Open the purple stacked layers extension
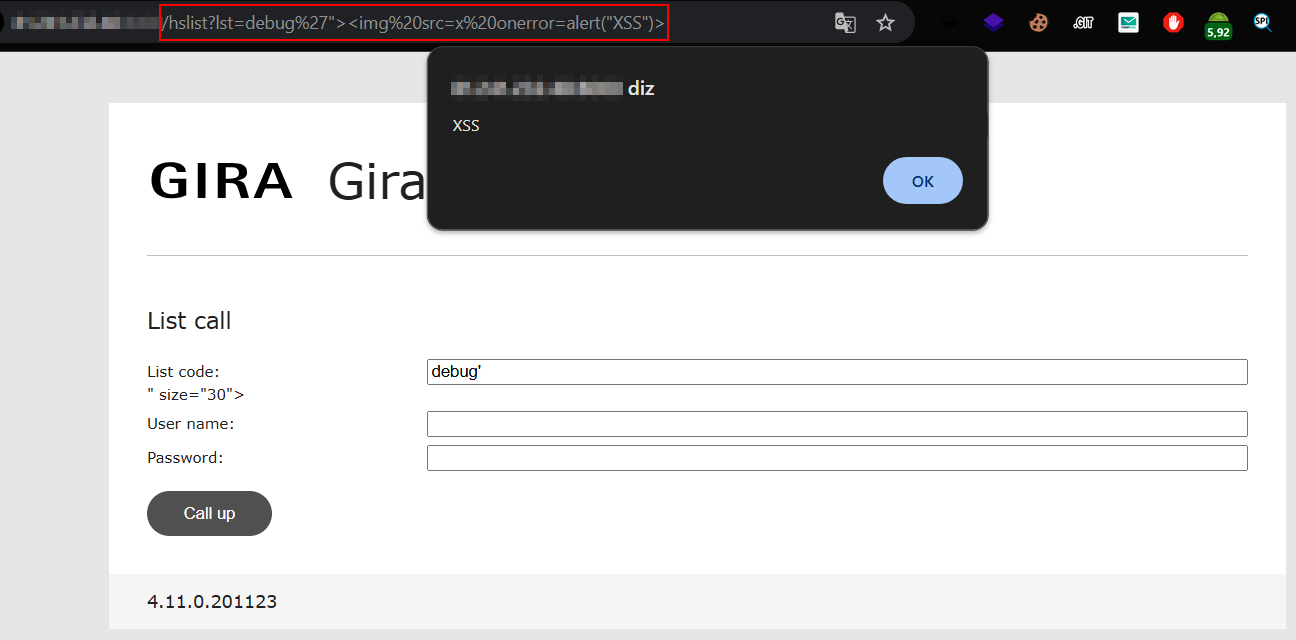Screen dimensions: 1296x640 tap(992, 22)
